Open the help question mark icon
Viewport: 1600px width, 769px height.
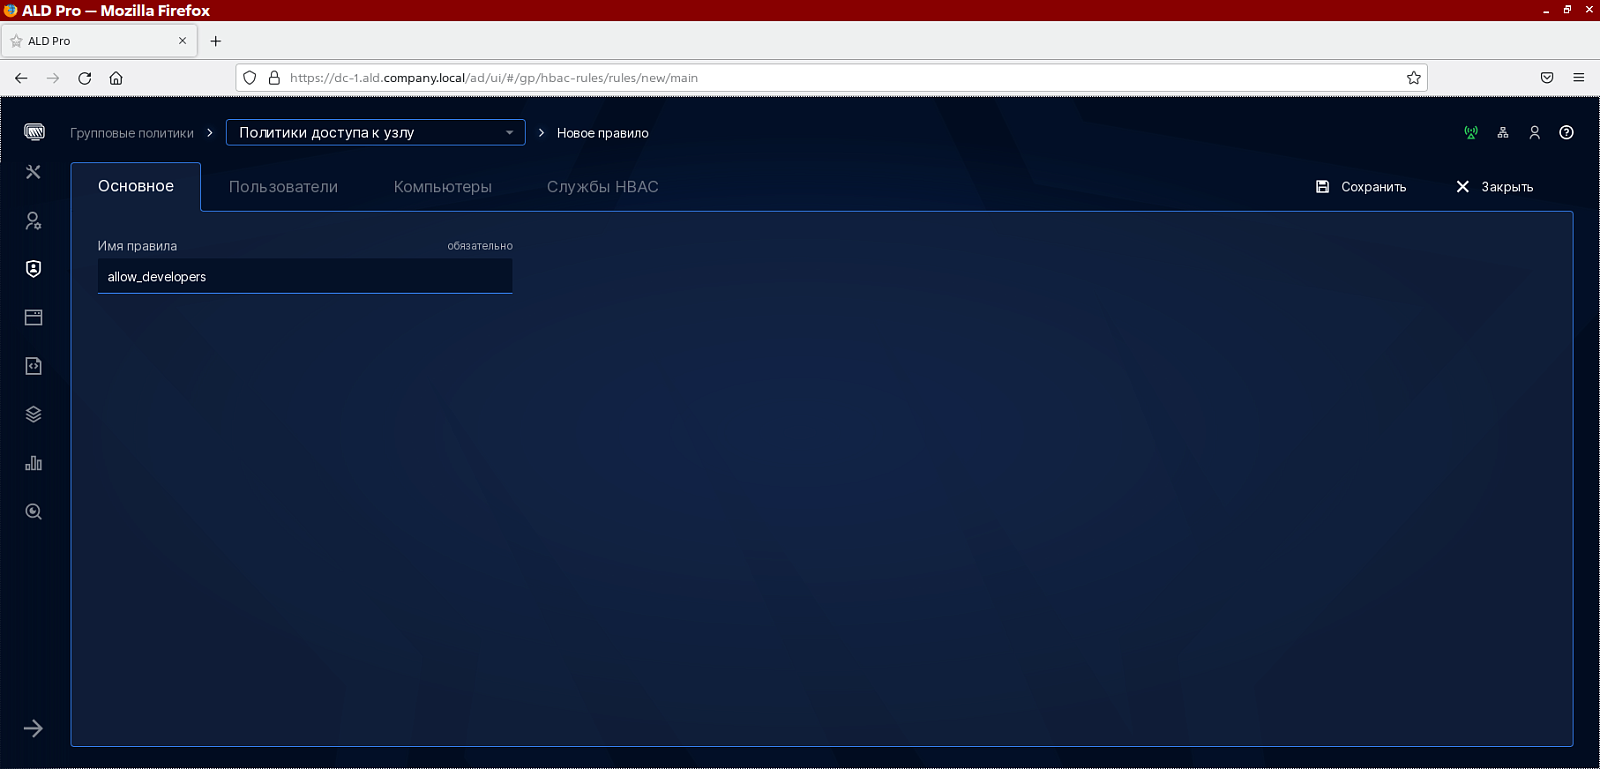[1566, 132]
